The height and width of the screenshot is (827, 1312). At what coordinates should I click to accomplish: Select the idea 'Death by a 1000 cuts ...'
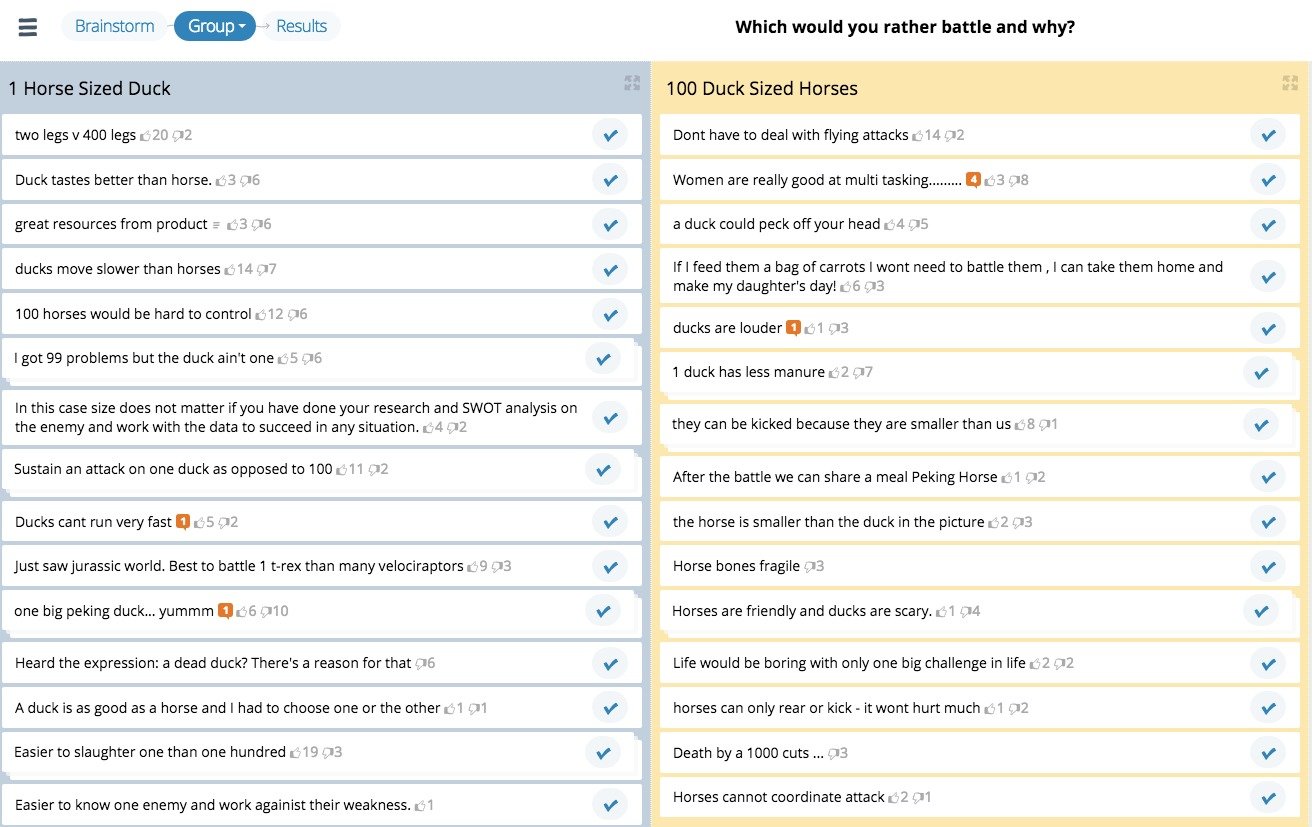tap(748, 753)
